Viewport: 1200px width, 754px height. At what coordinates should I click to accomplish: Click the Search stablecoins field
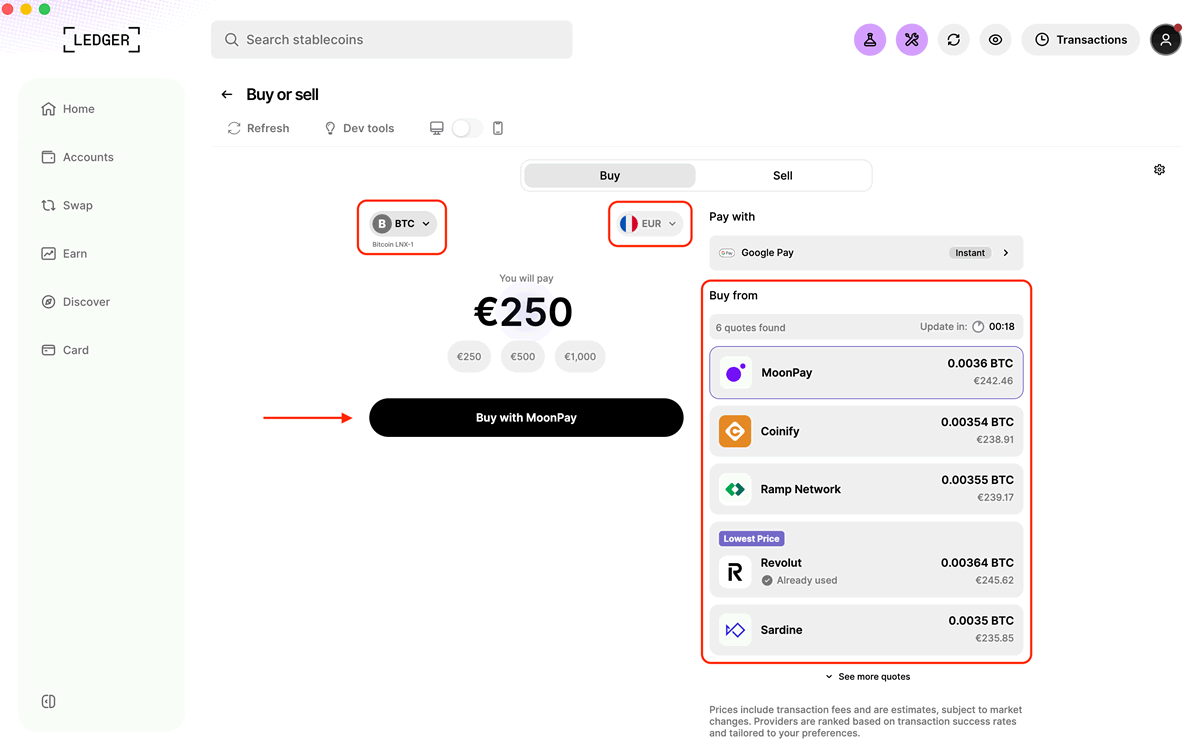point(392,40)
